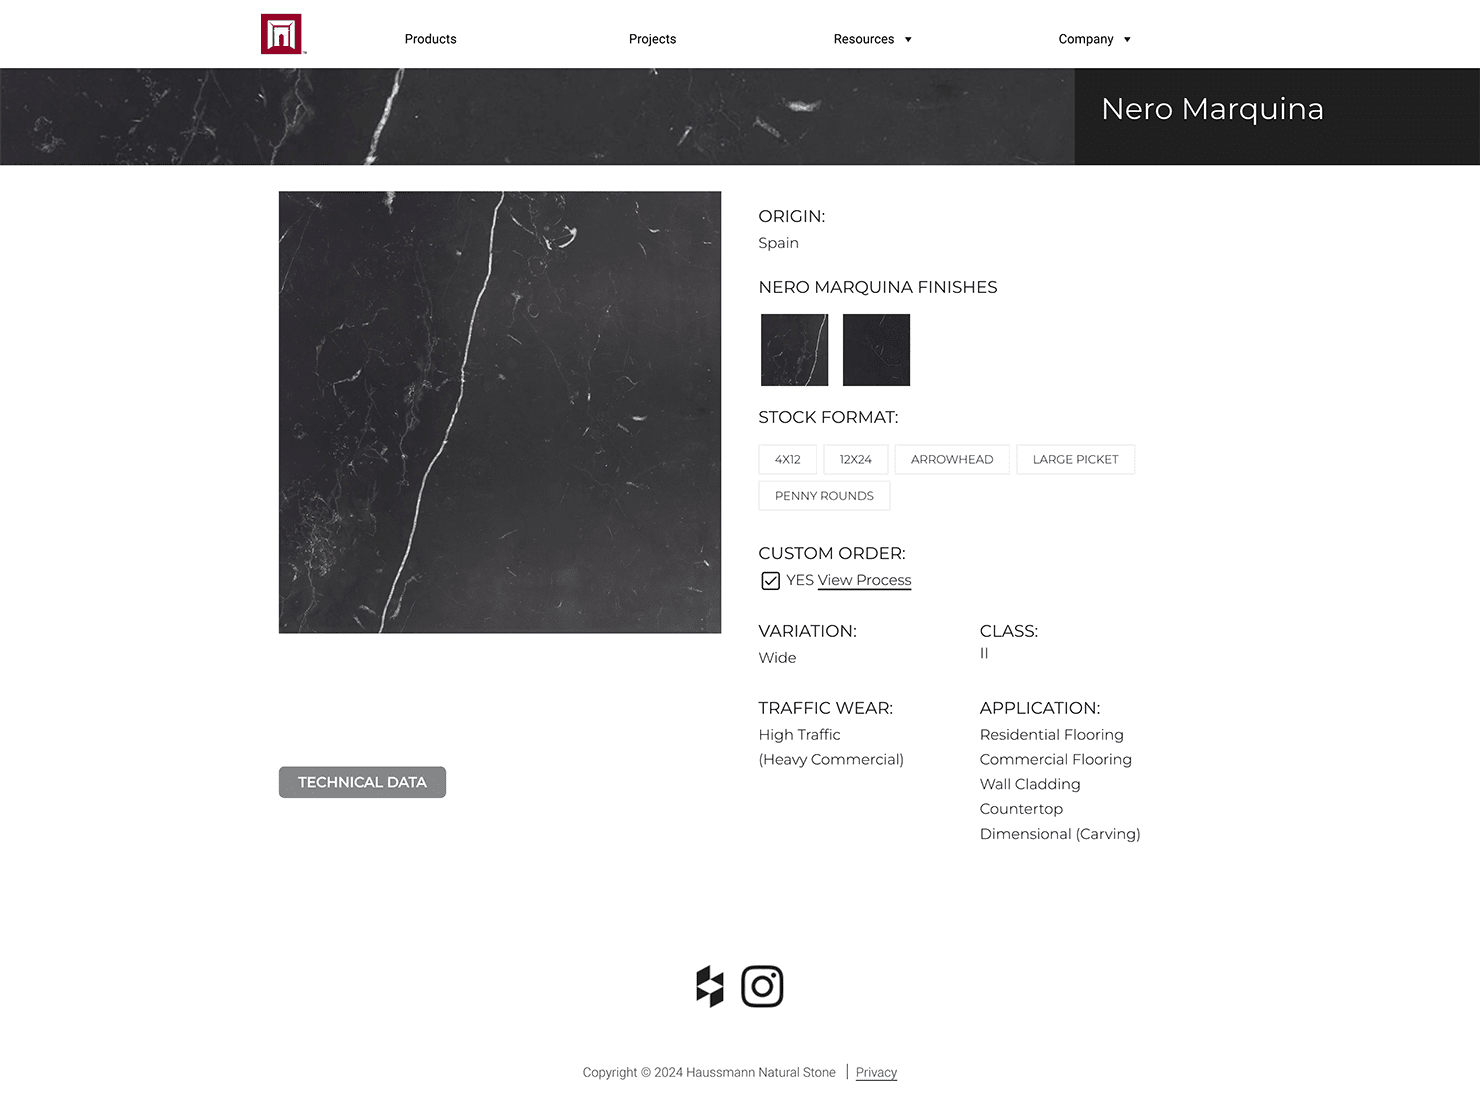
Task: Open the Houzz social icon
Action: tap(710, 986)
